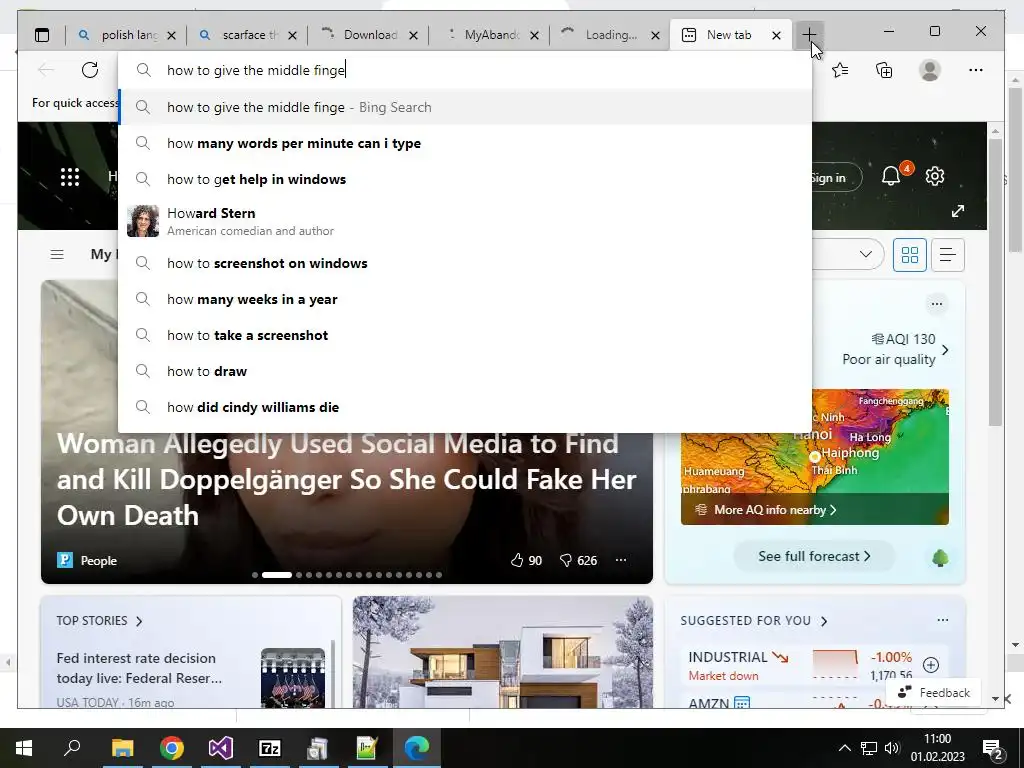Switch to the scarface tab
Image resolution: width=1024 pixels, height=768 pixels.
pos(246,35)
